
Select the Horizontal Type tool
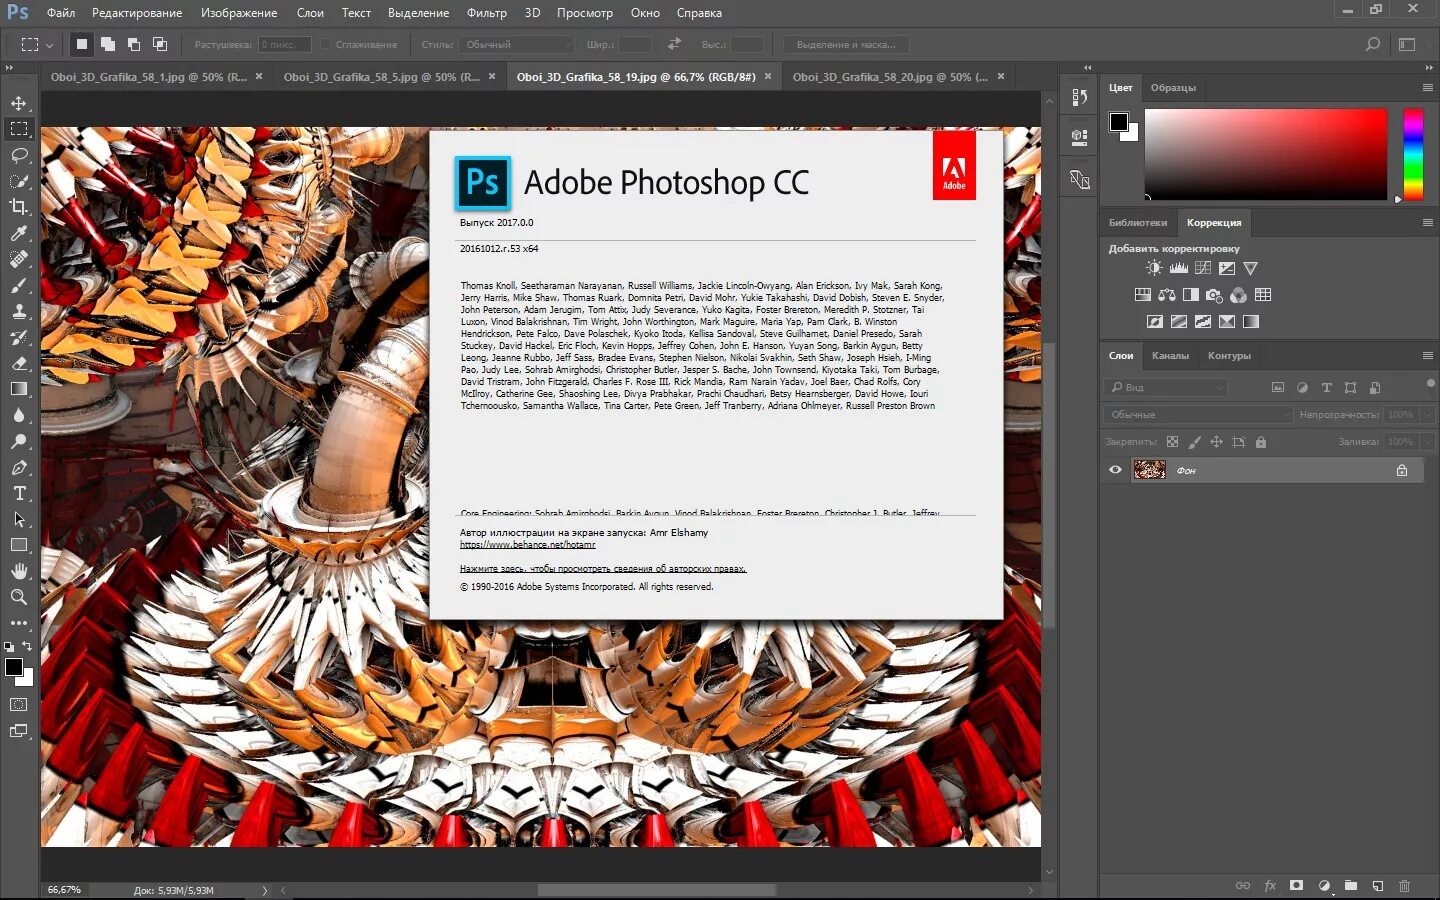tap(19, 493)
